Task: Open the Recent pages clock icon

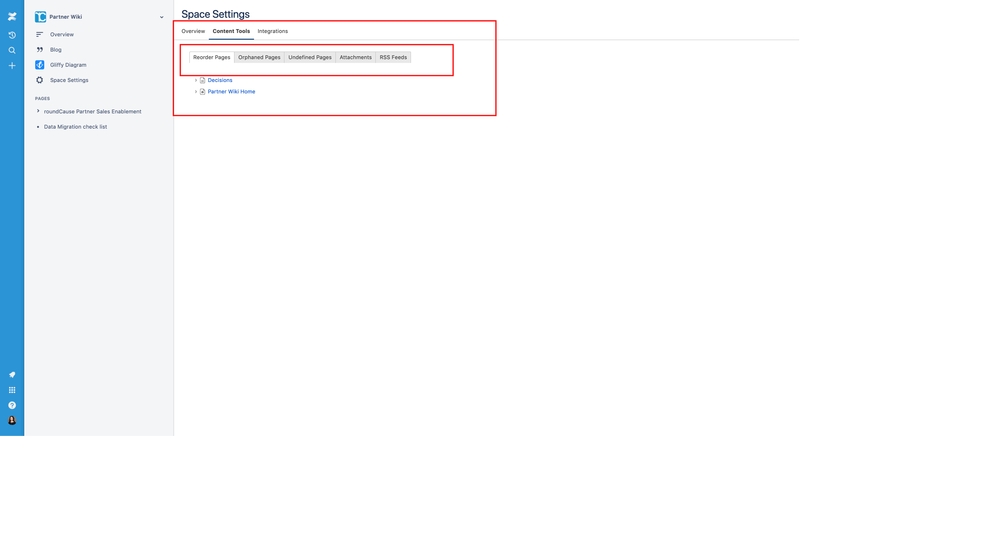Action: (12, 35)
